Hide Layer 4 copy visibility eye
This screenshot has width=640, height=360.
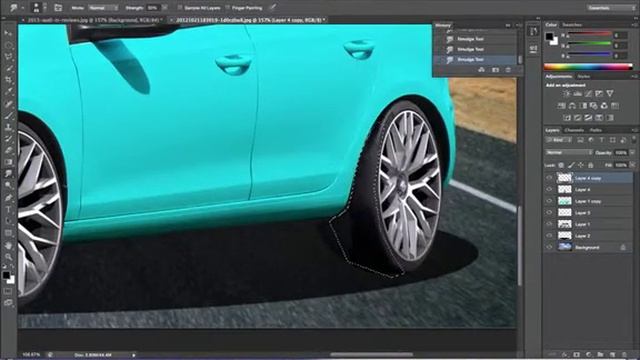[x=549, y=178]
